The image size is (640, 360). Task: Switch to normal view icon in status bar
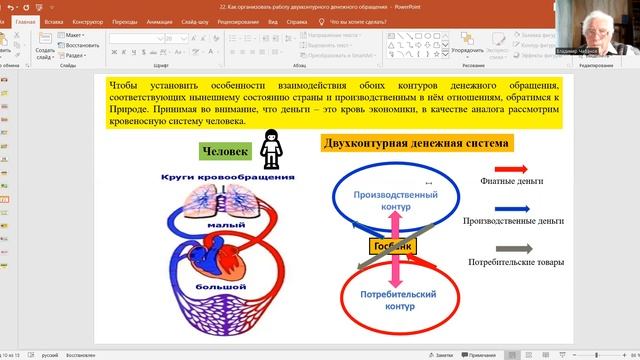[x=512, y=355]
